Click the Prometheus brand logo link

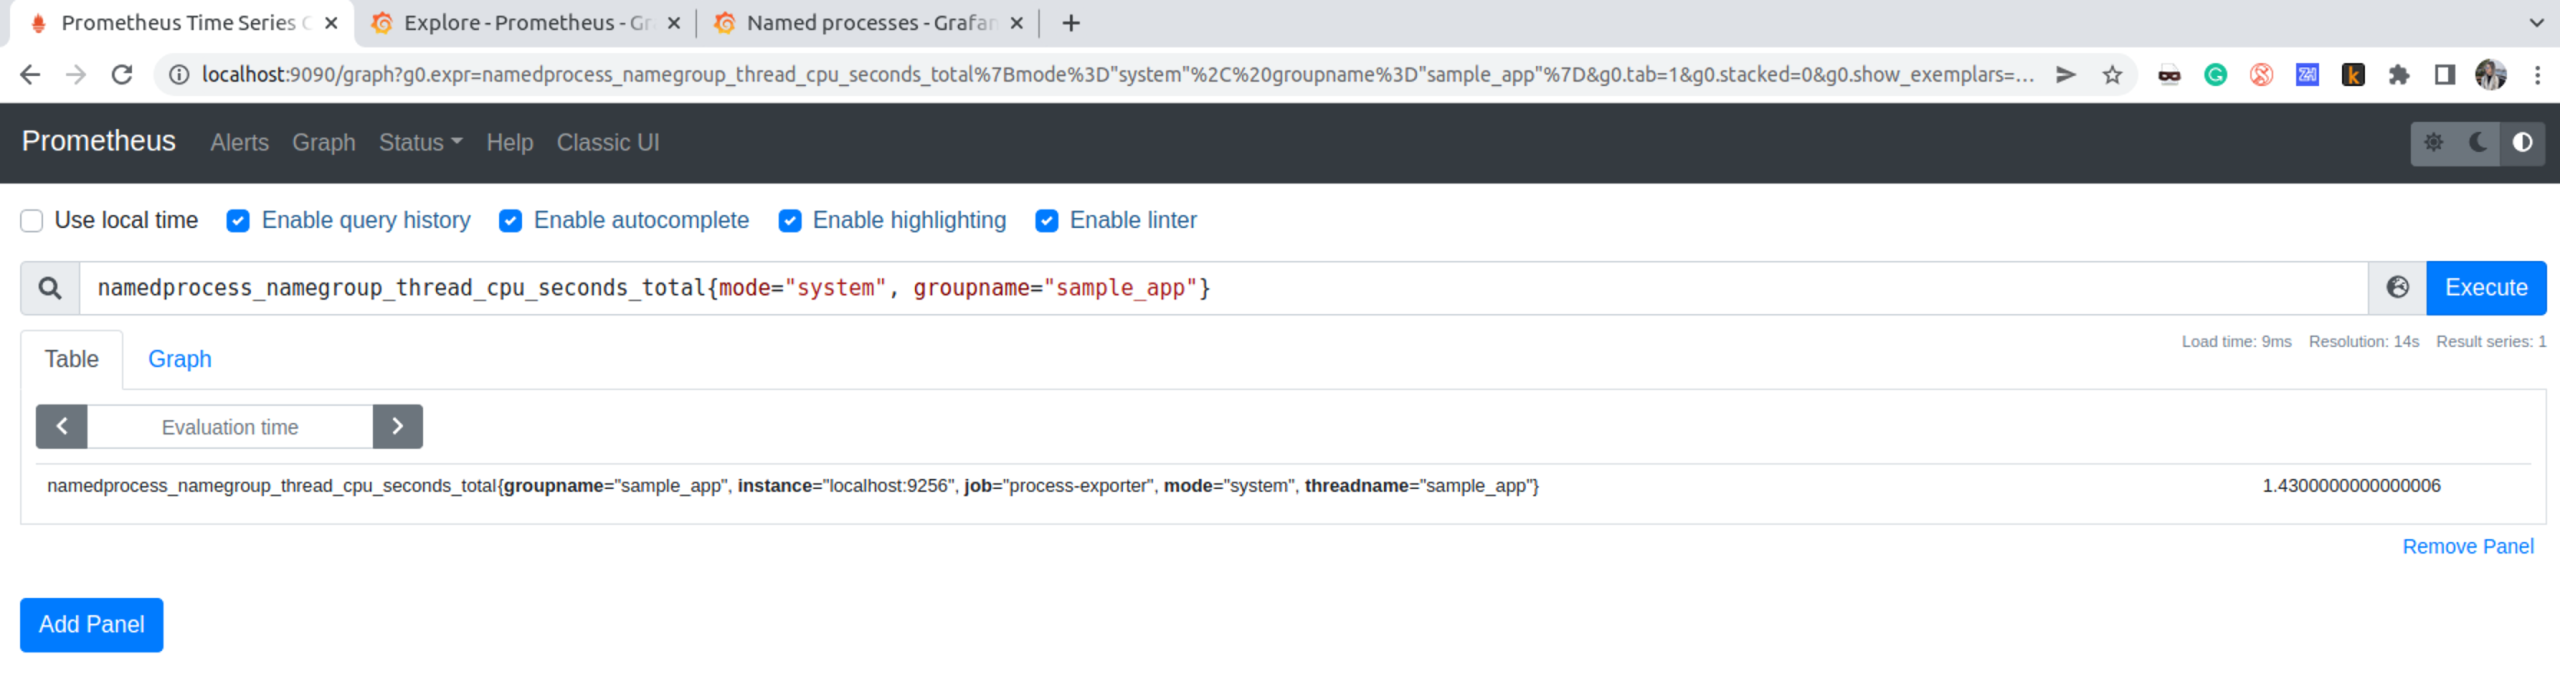pos(98,142)
